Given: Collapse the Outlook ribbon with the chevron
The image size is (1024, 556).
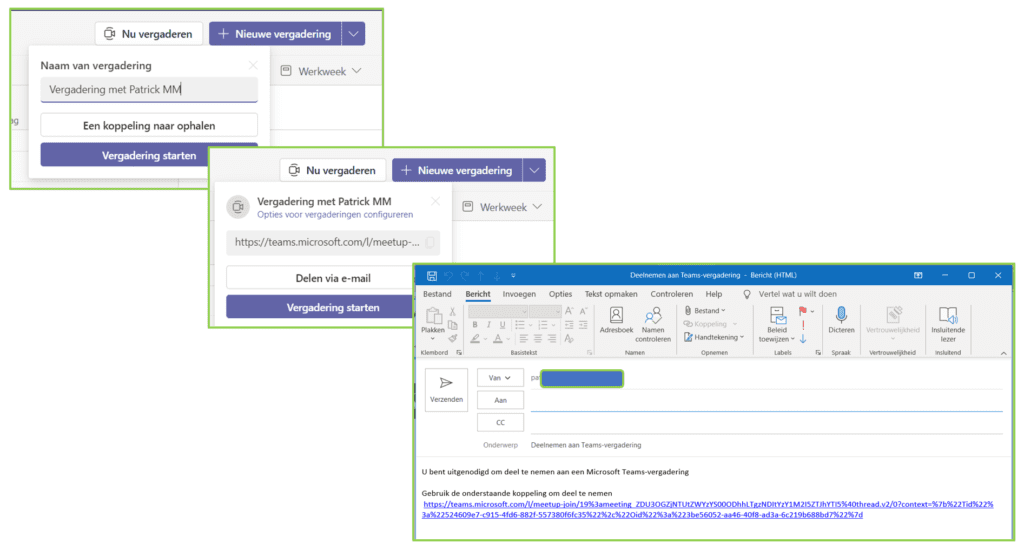Looking at the screenshot, I should 1003,353.
